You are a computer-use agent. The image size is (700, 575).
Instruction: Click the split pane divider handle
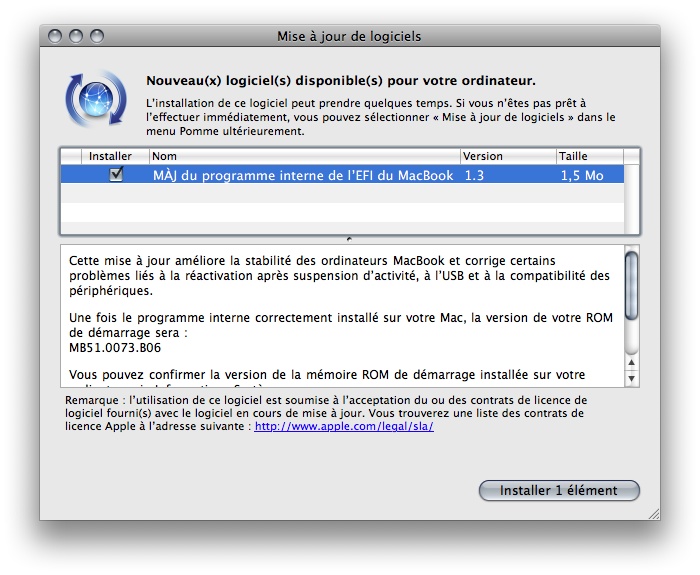tap(349, 239)
